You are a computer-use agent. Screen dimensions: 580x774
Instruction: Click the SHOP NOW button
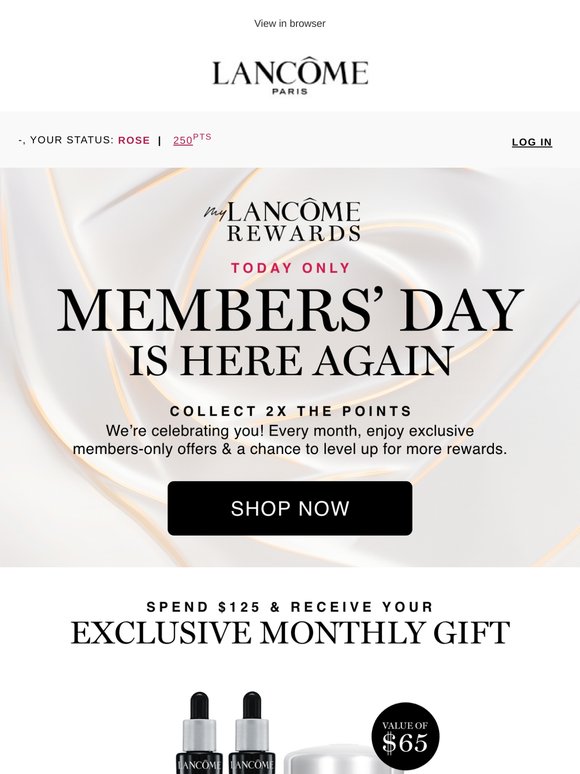point(290,508)
